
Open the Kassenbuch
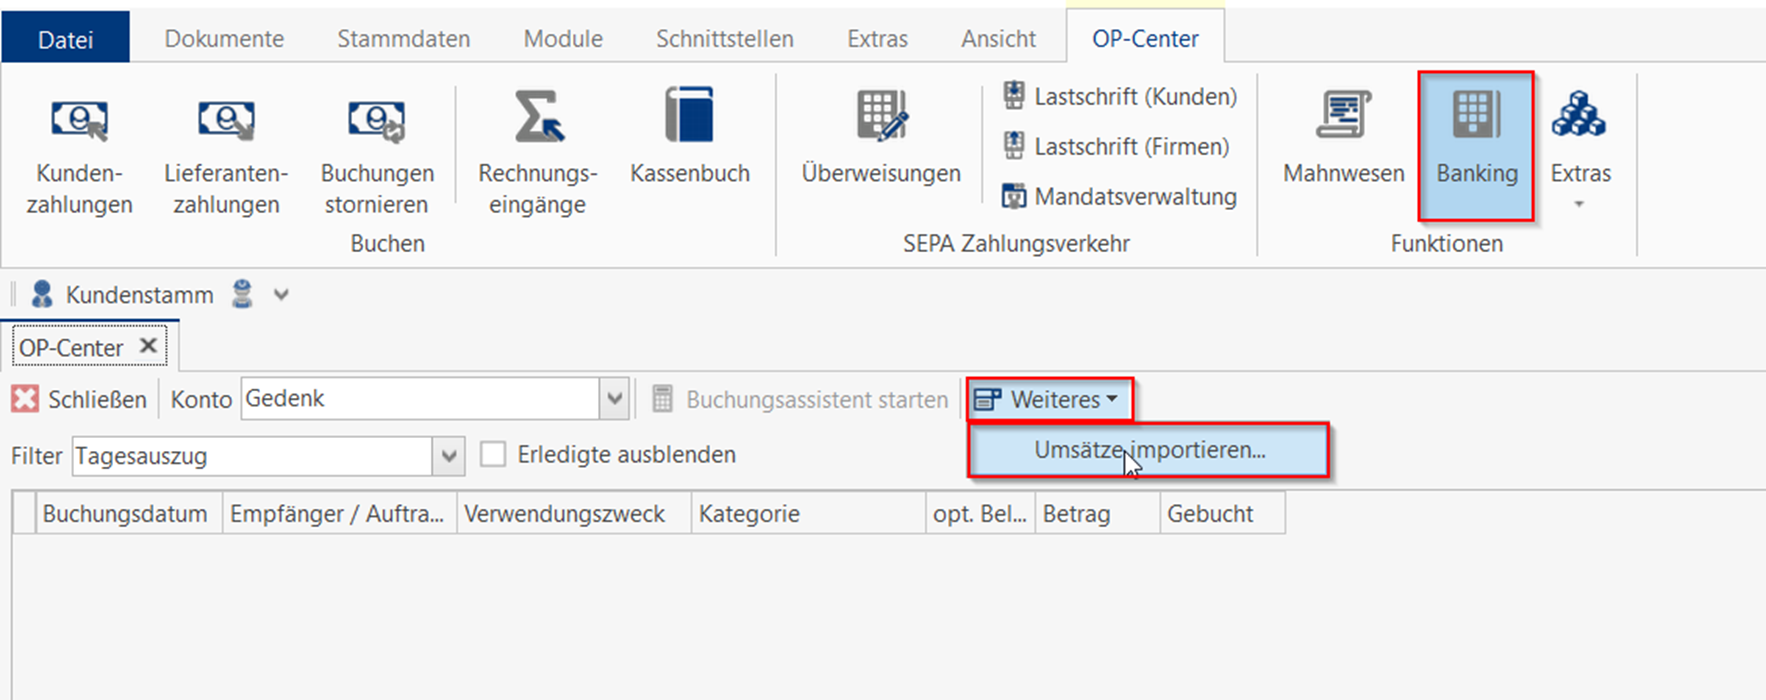tap(690, 140)
